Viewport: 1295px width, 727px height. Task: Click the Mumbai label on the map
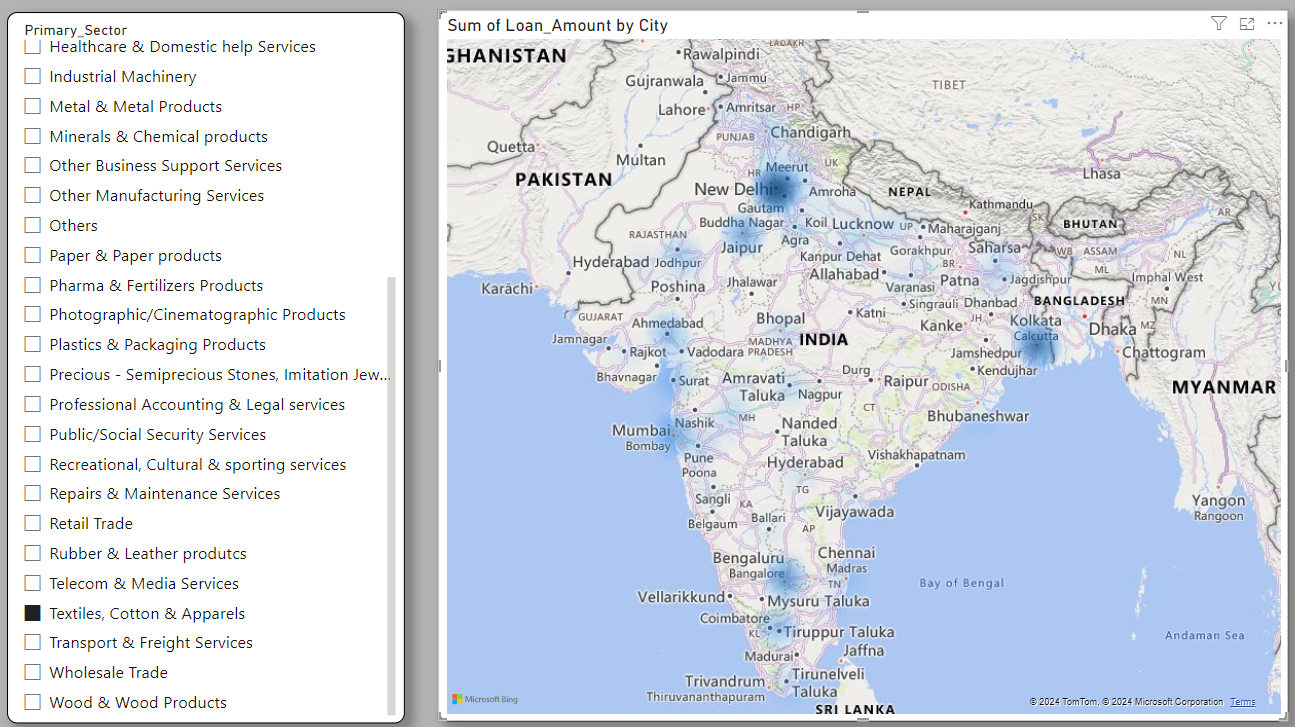pos(641,431)
